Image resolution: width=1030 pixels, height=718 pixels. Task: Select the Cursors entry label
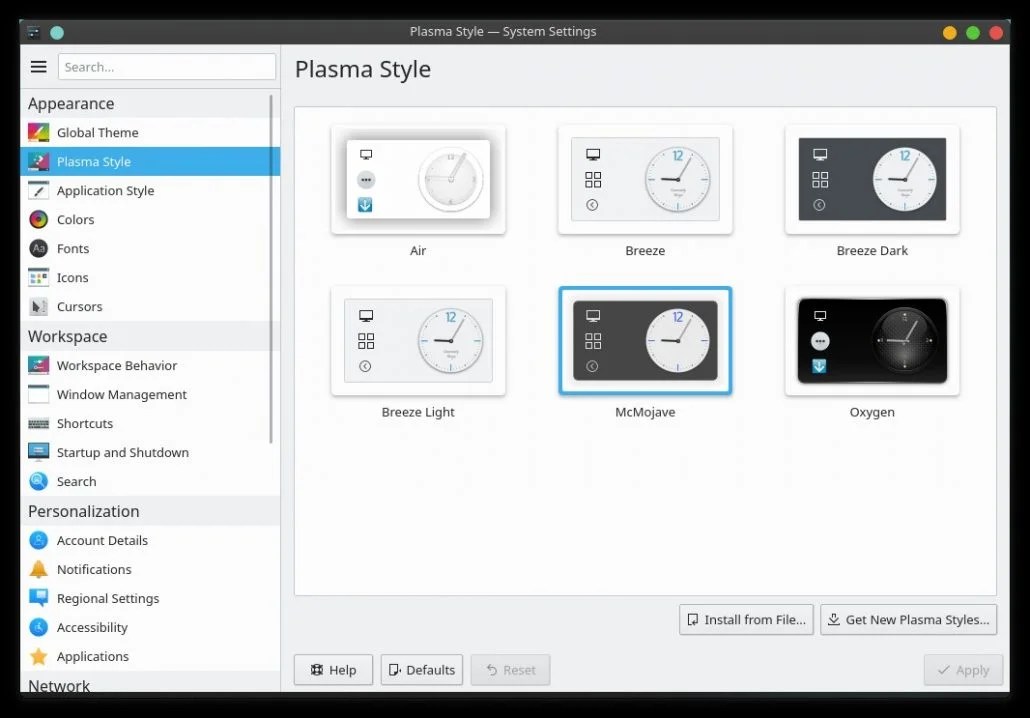(79, 307)
